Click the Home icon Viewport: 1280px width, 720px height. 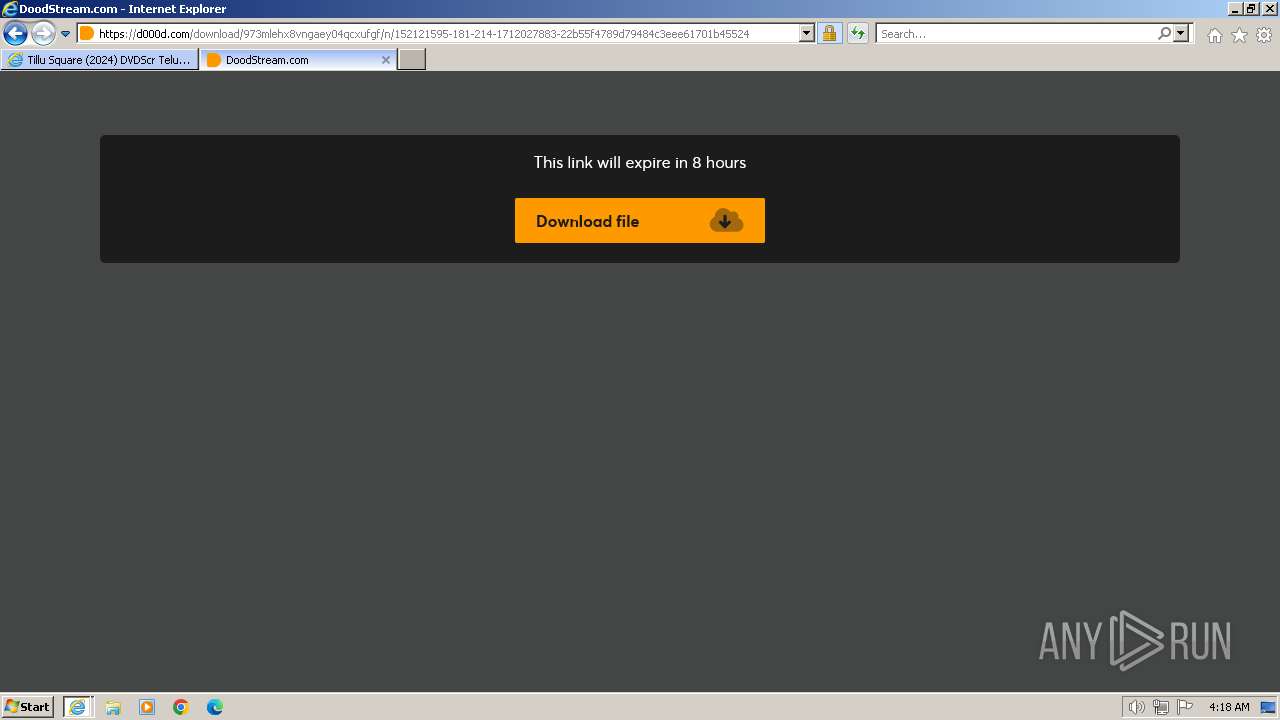pos(1214,35)
